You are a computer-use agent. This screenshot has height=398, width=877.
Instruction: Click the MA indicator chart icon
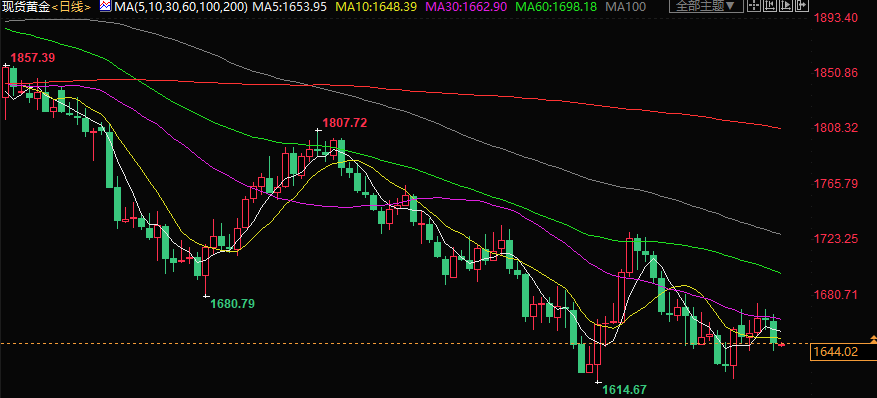click(105, 6)
